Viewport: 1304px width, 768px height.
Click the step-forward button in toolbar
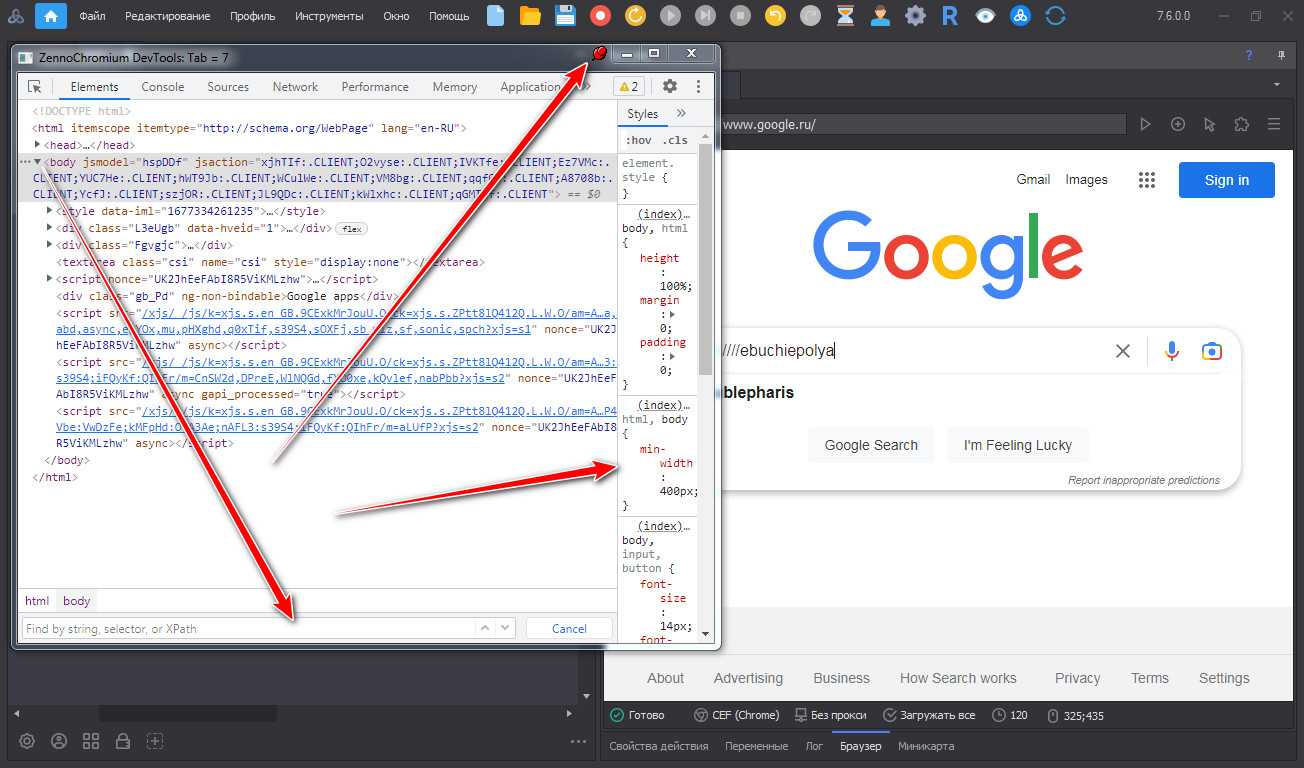705,16
